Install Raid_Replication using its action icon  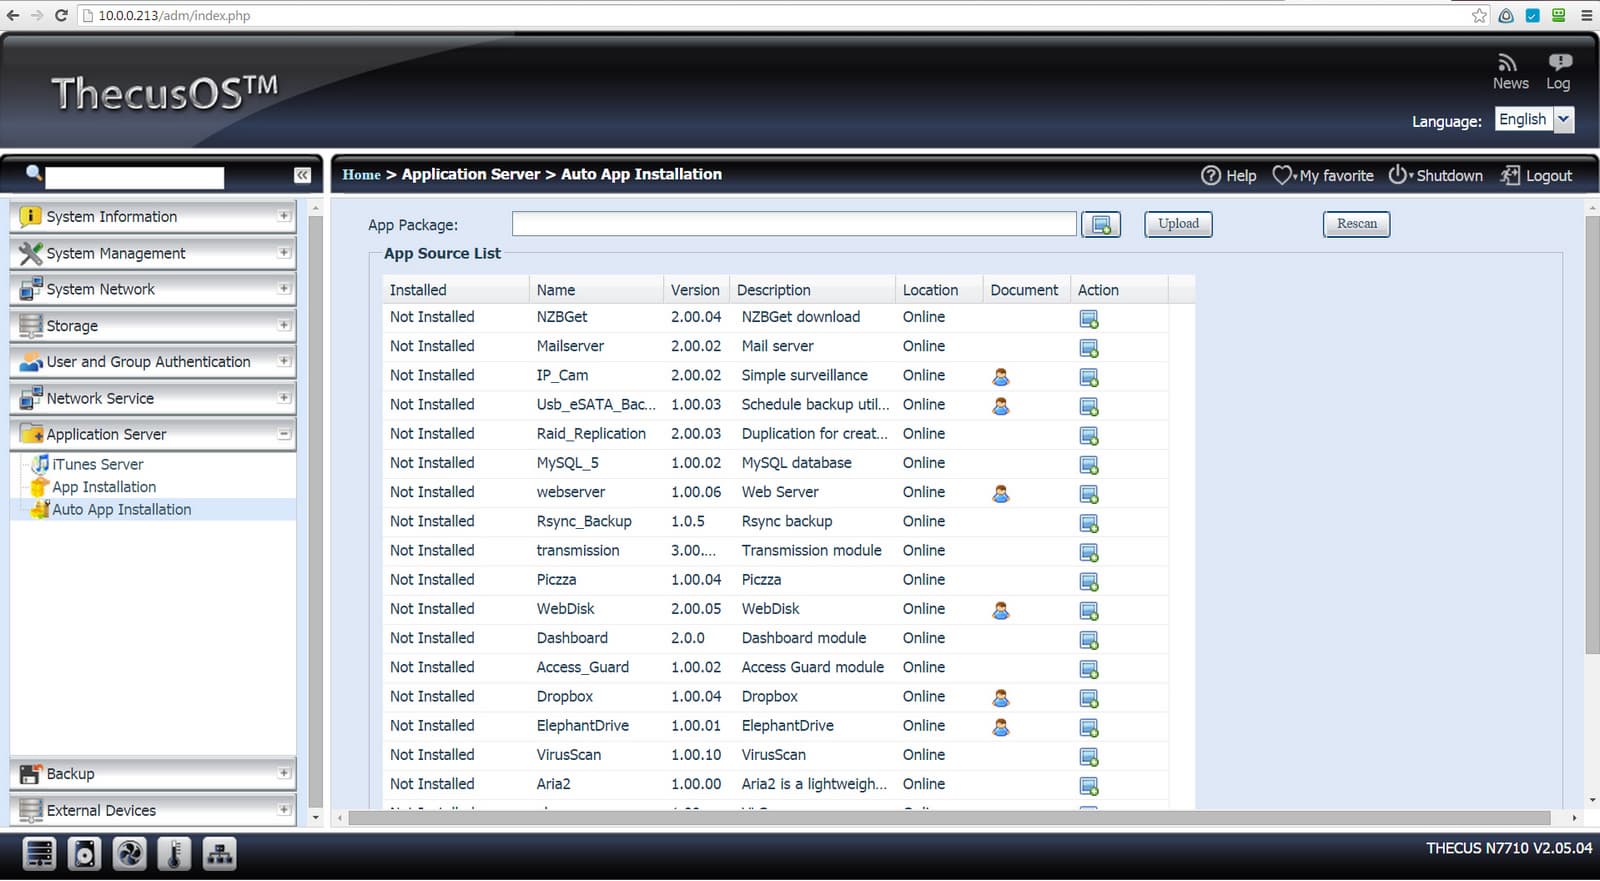1089,436
